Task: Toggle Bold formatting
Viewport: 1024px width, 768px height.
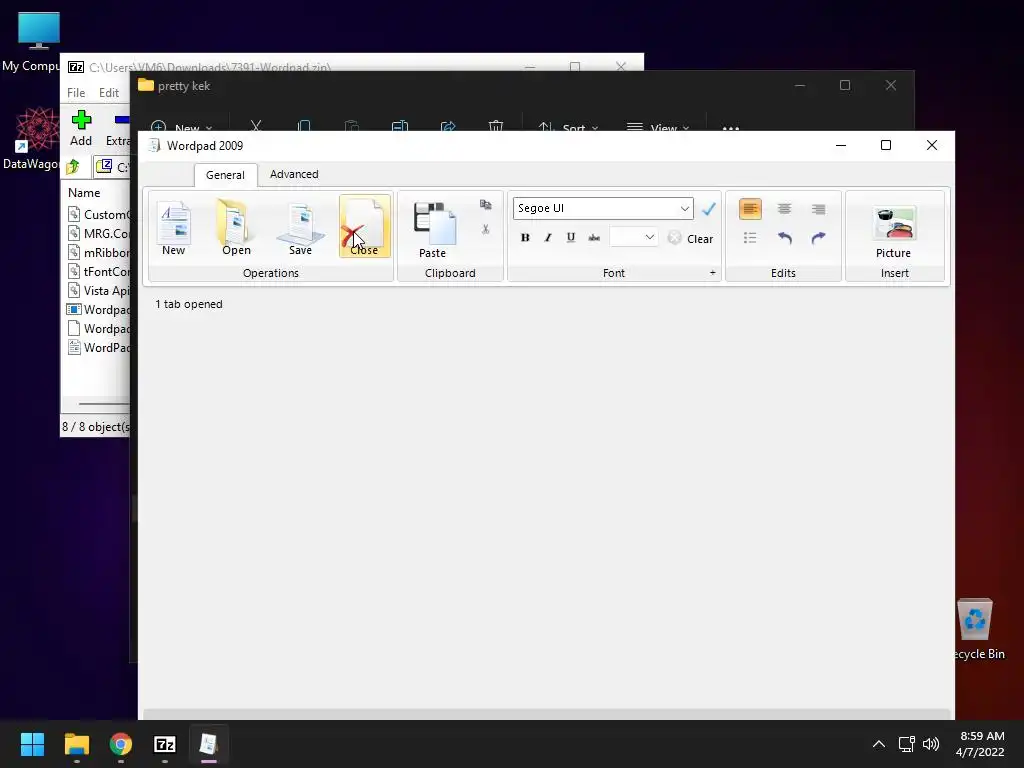Action: (x=525, y=238)
